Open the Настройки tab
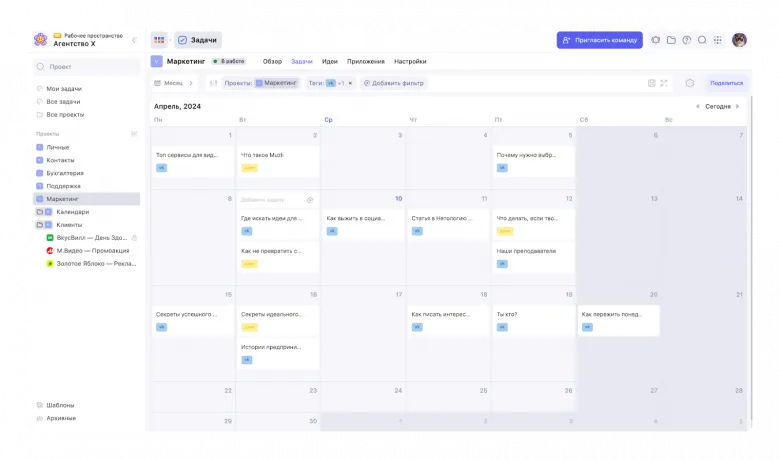The width and height of the screenshot is (780, 459). [410, 61]
